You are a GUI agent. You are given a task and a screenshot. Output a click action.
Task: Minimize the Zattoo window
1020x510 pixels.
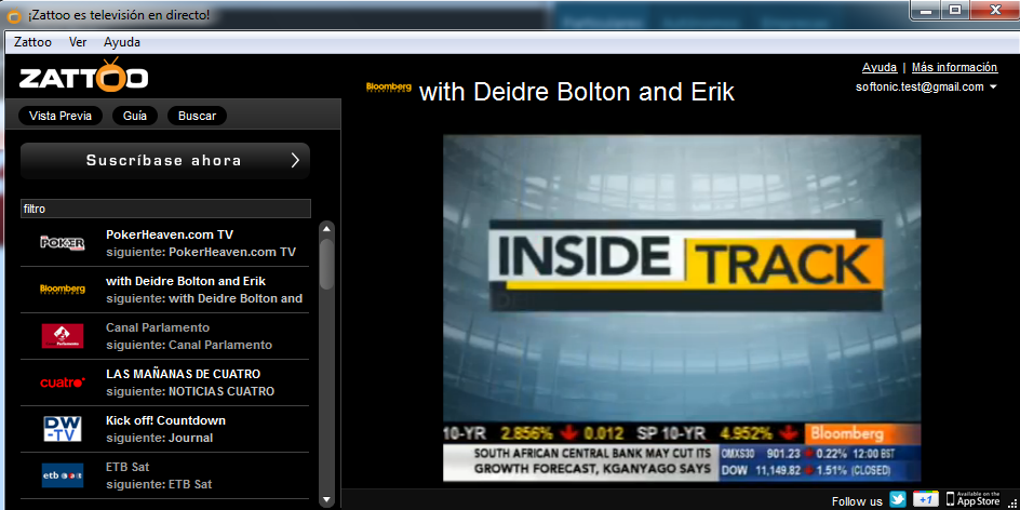click(926, 10)
